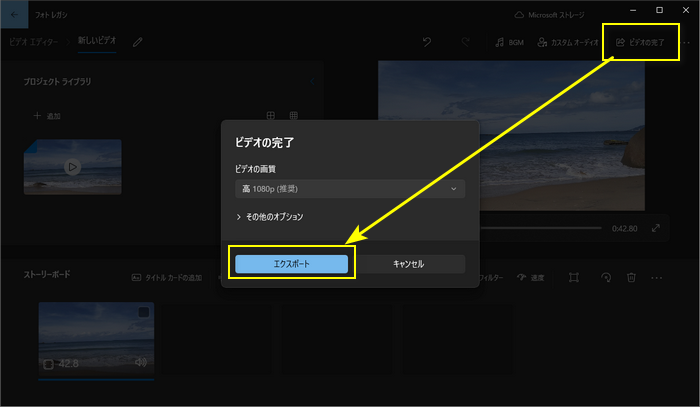Viewport: 700px width, 407px height.
Task: Open BGM music option
Action: click(509, 42)
